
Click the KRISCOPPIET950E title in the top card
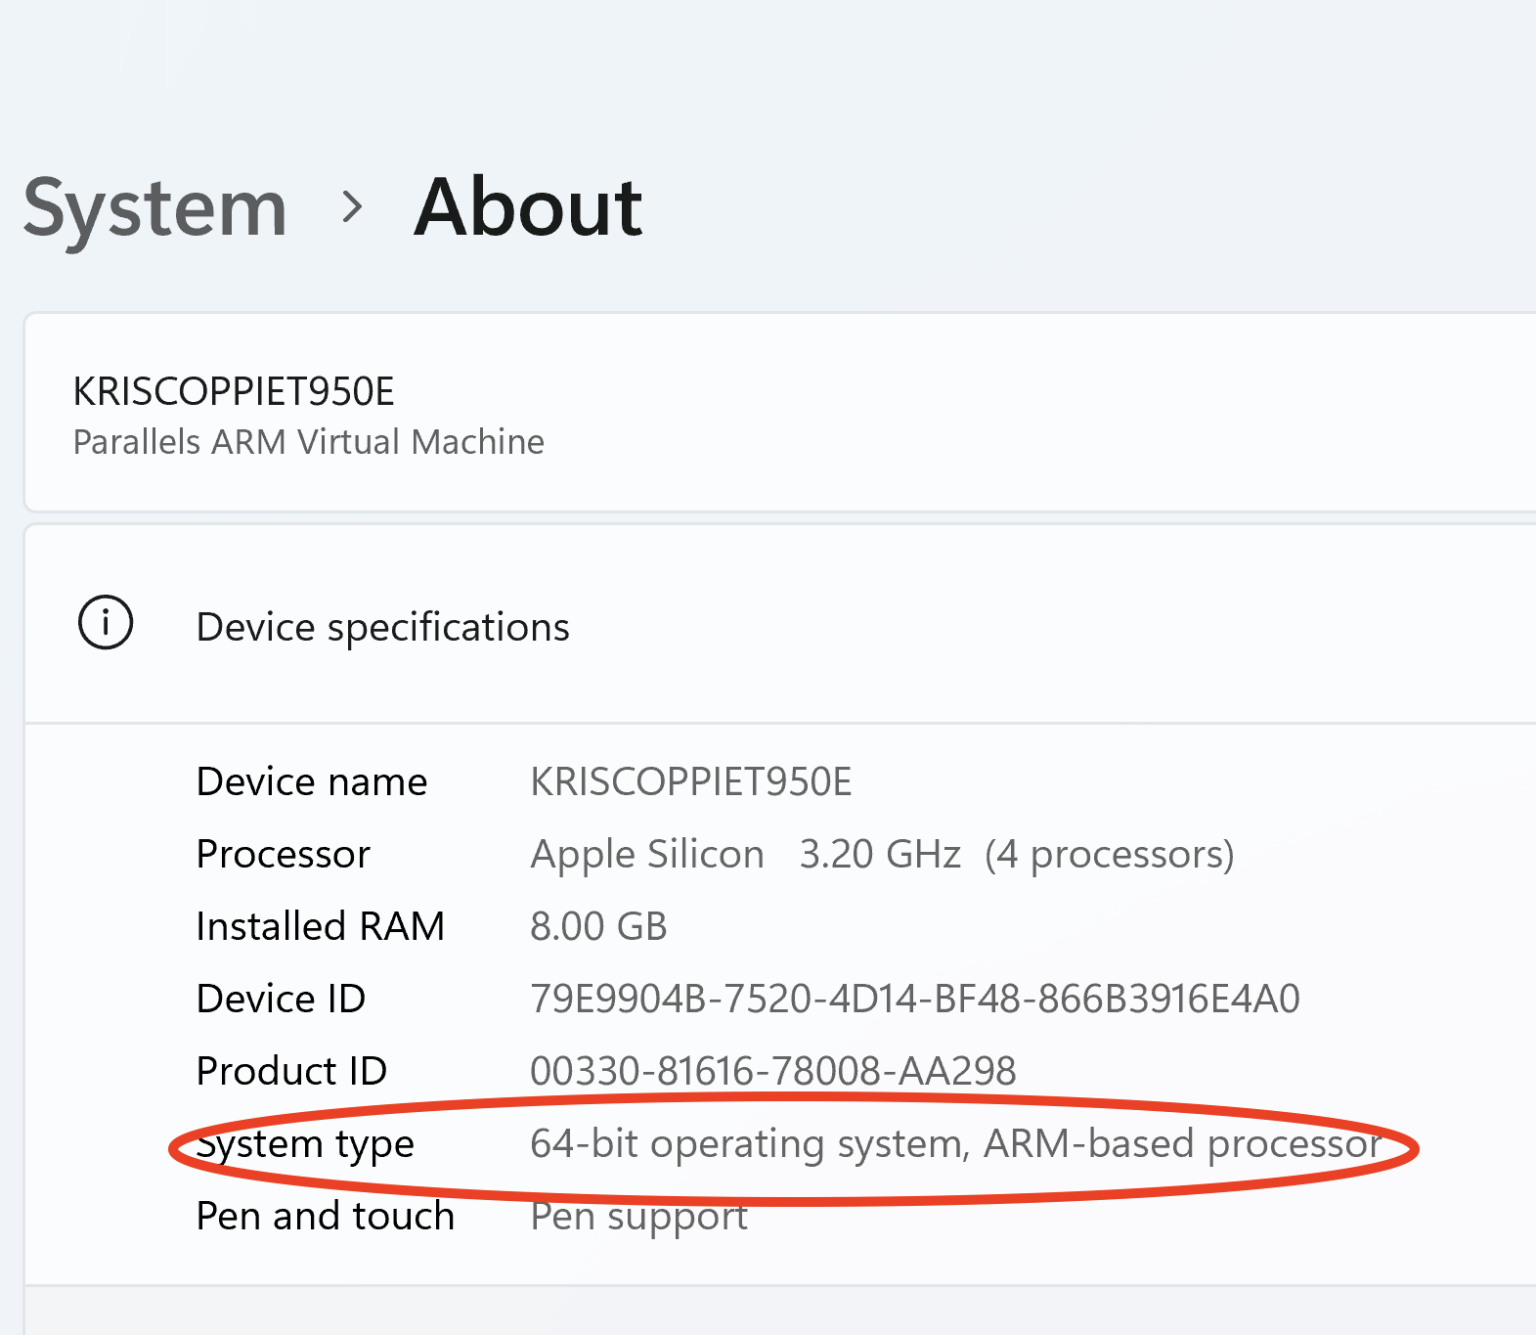(x=233, y=392)
